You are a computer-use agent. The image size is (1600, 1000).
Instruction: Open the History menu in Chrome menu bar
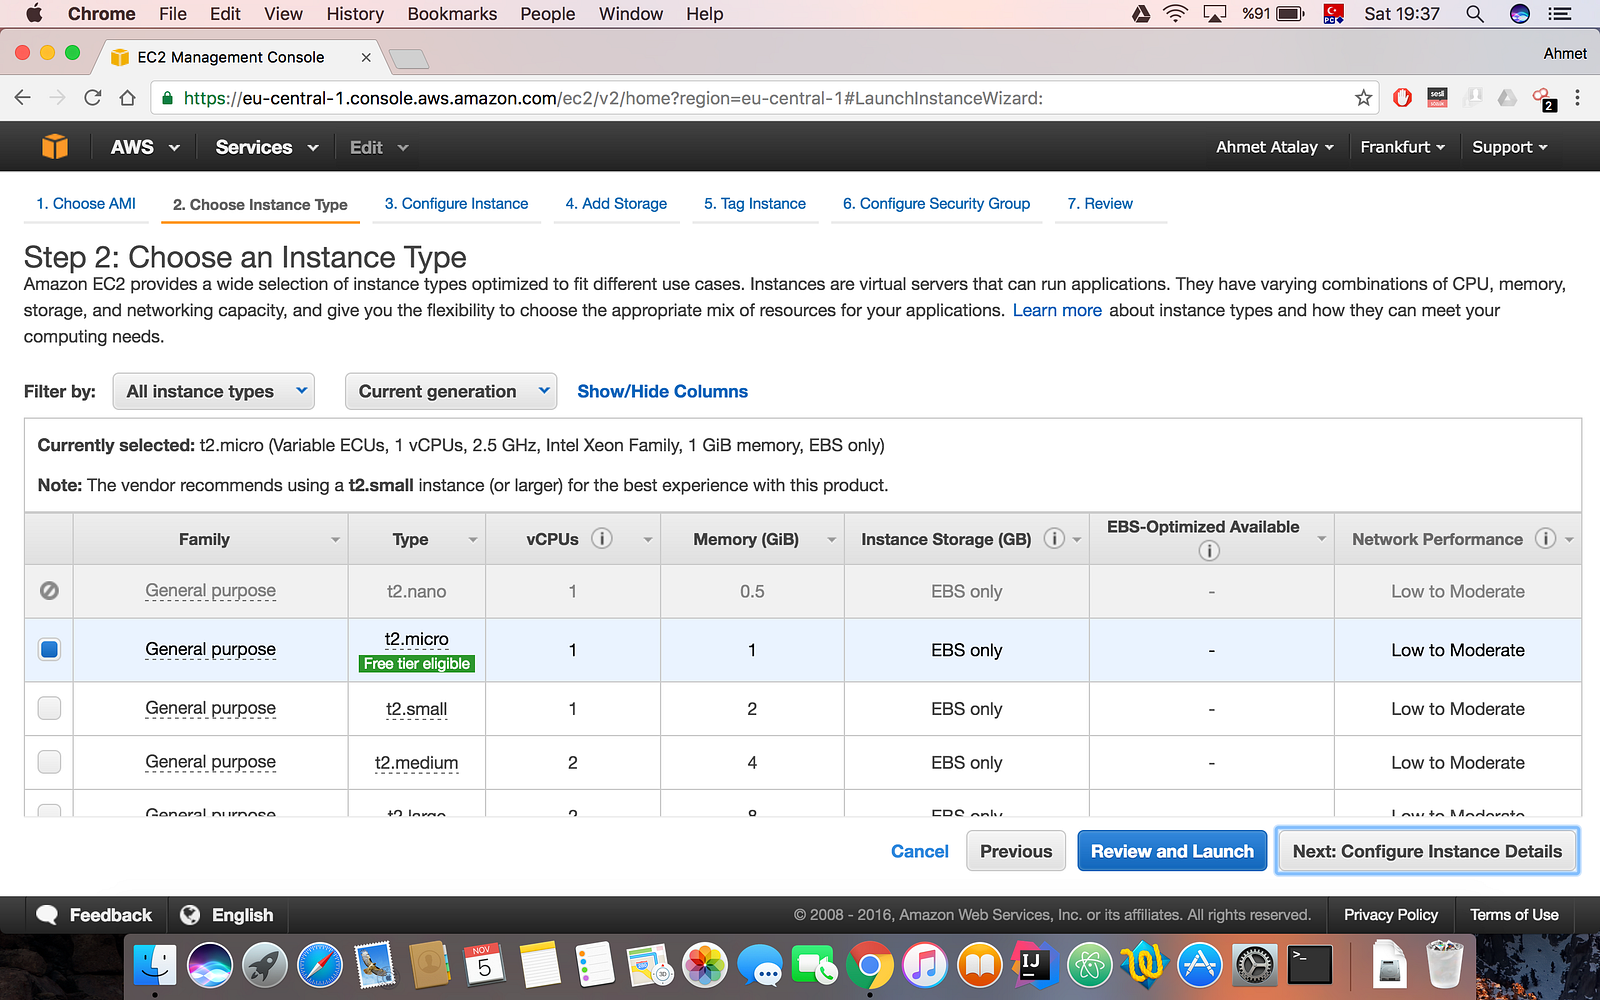[355, 14]
